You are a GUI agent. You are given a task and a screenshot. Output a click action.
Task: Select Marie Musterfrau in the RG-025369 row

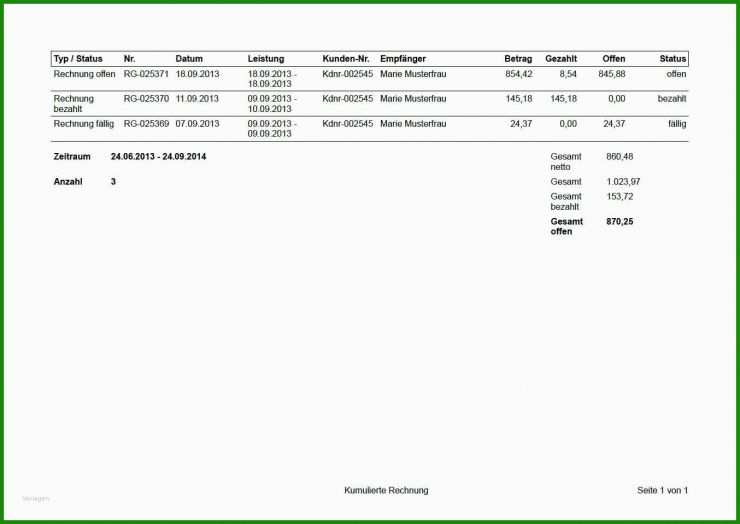click(413, 124)
